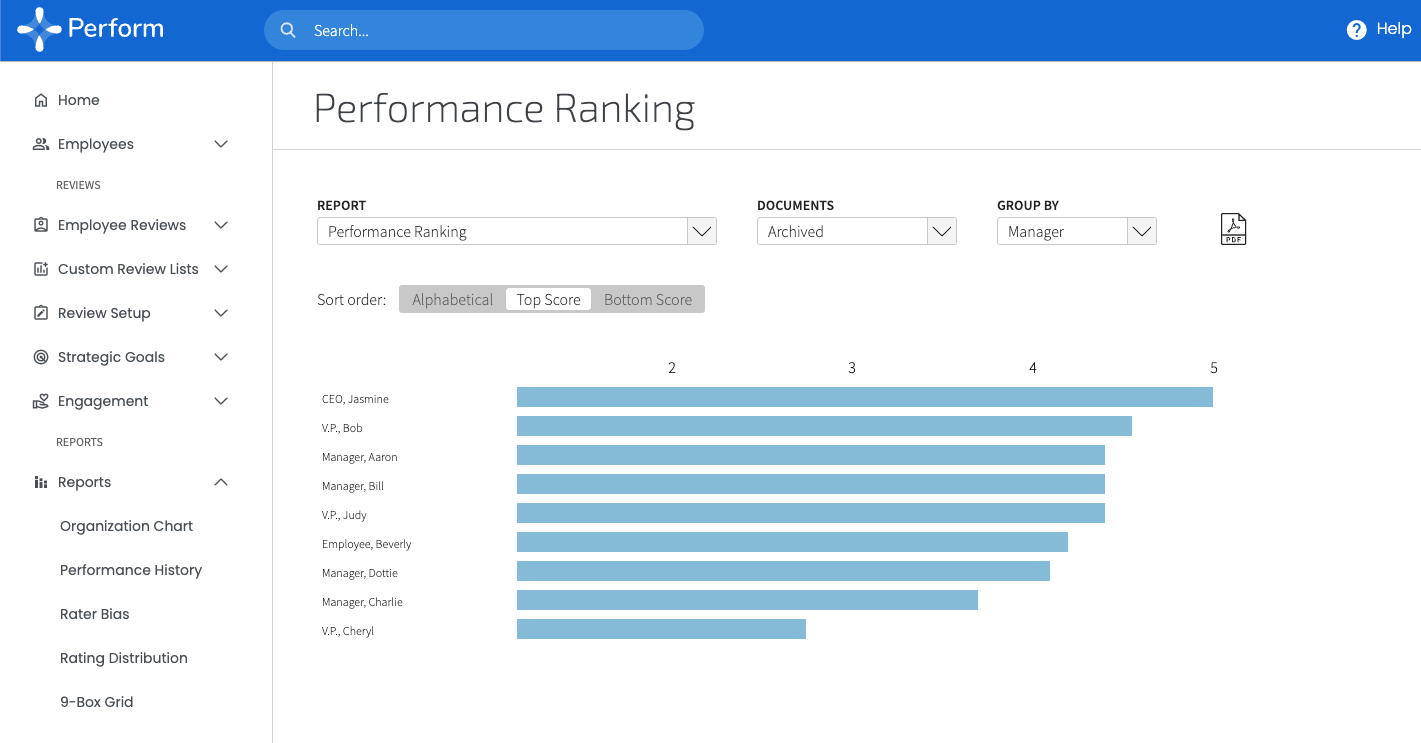
Task: Click the search magnifier icon
Action: point(288,30)
